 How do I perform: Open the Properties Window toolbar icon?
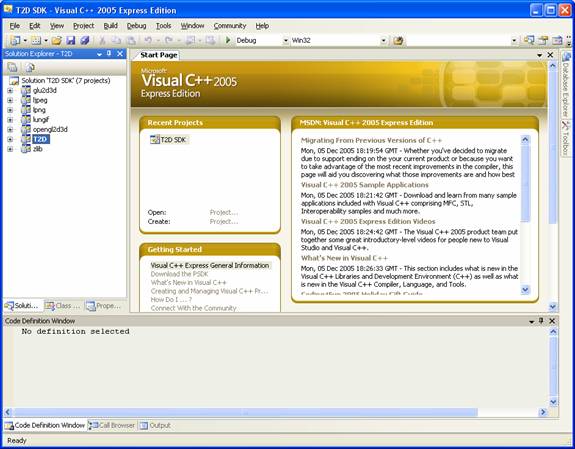543,40
